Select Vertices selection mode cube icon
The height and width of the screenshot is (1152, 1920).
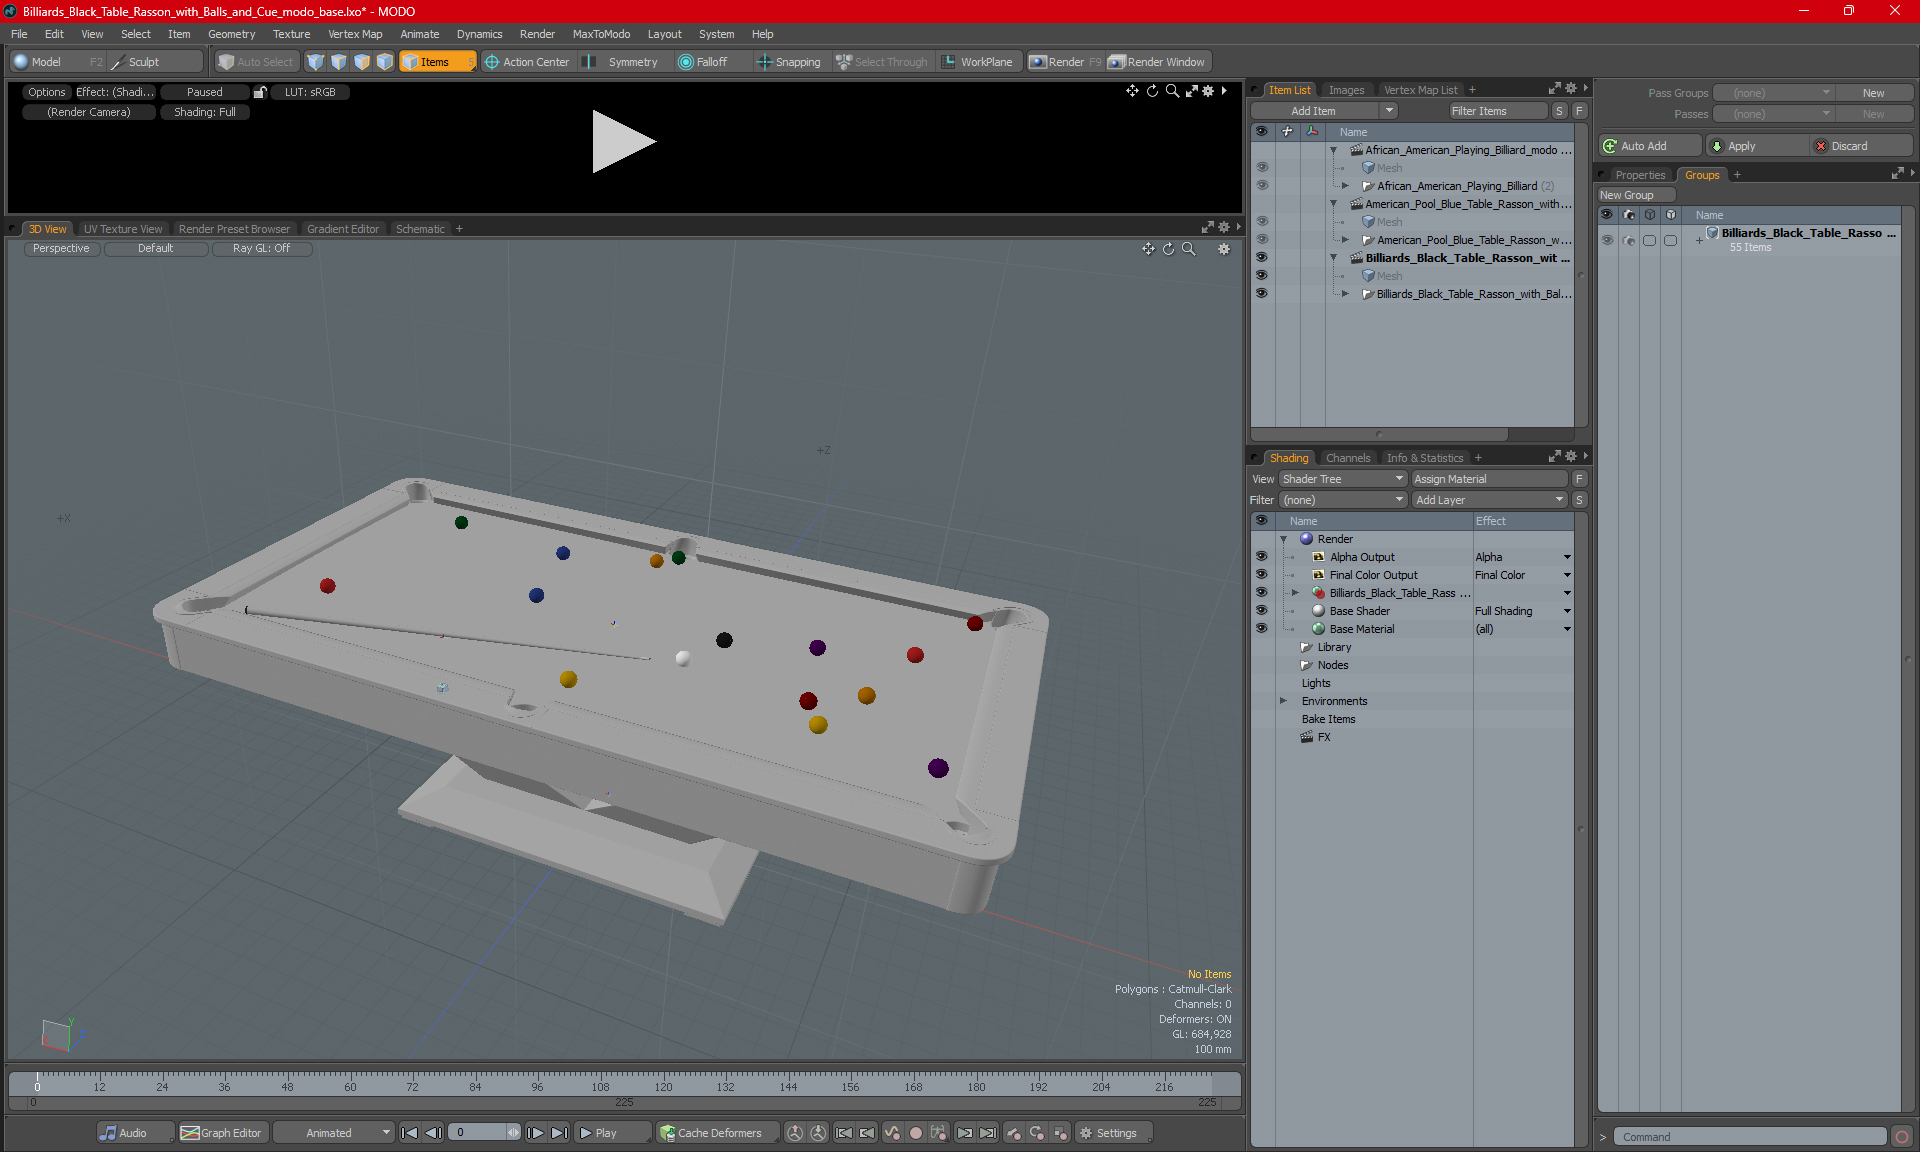316,62
